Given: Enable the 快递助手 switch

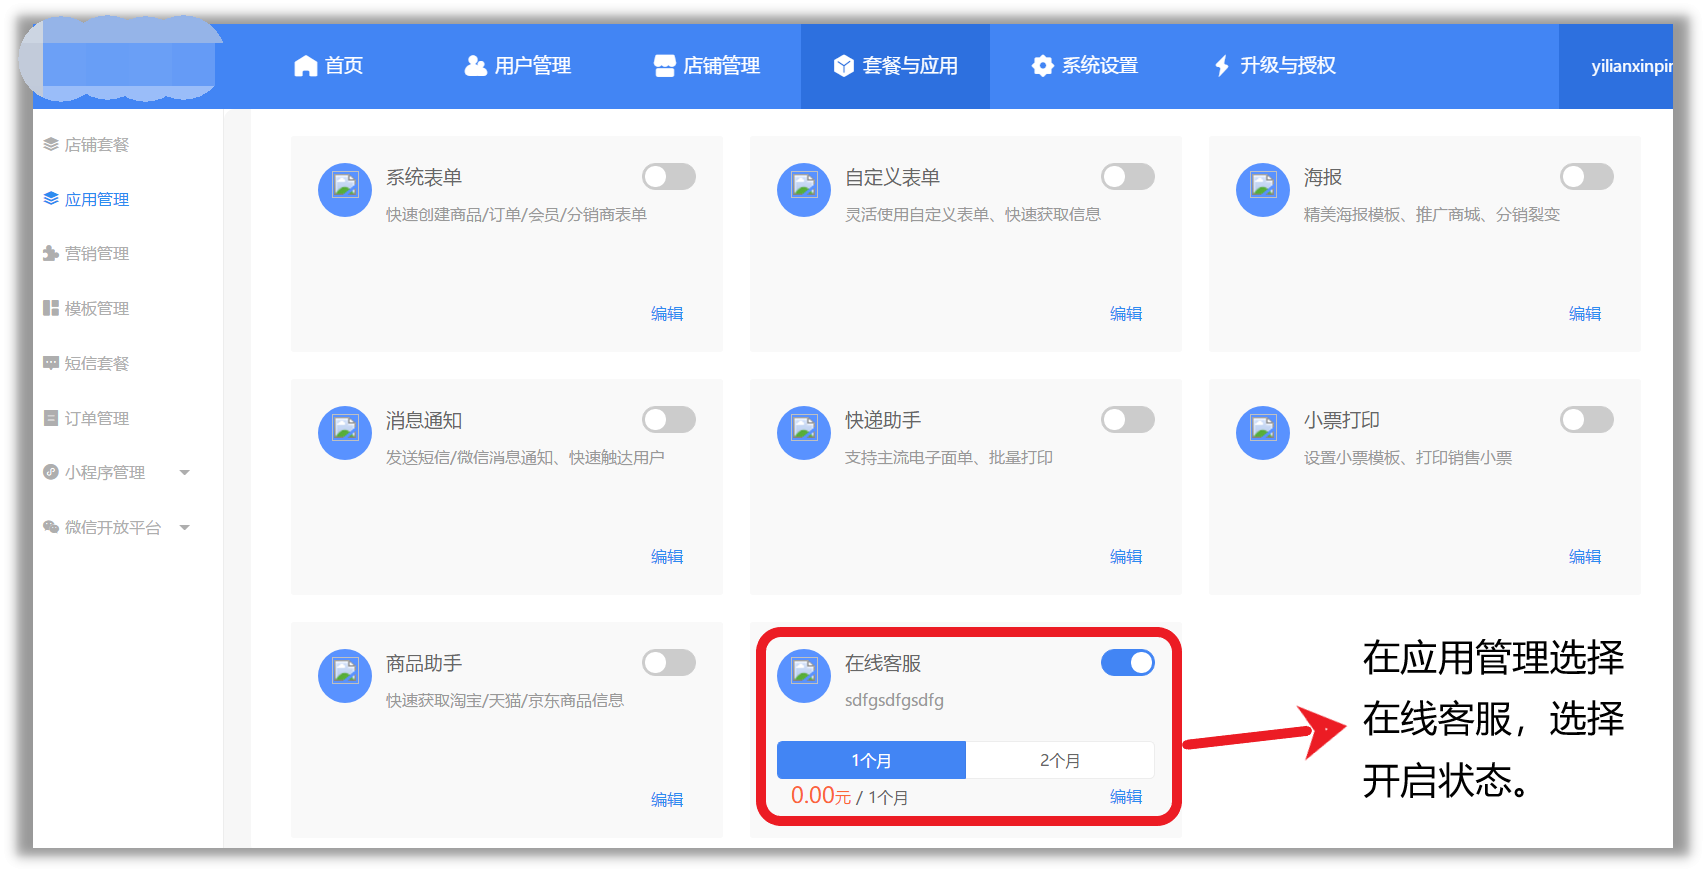Looking at the screenshot, I should 1128,420.
